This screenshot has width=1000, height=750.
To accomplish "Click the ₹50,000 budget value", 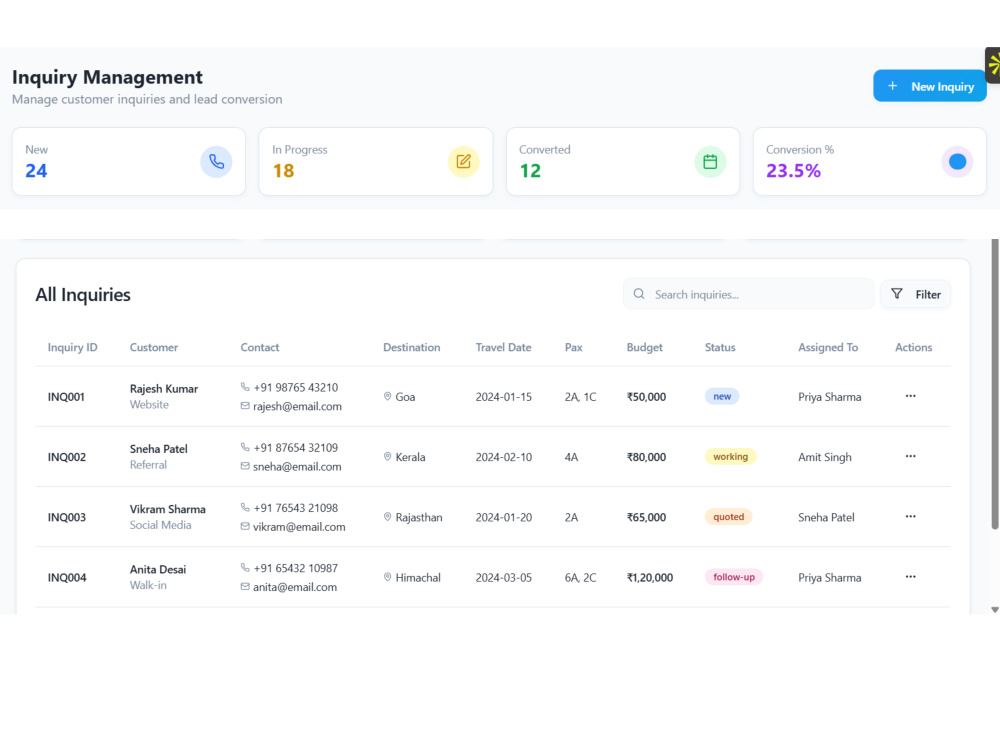I will tap(646, 397).
